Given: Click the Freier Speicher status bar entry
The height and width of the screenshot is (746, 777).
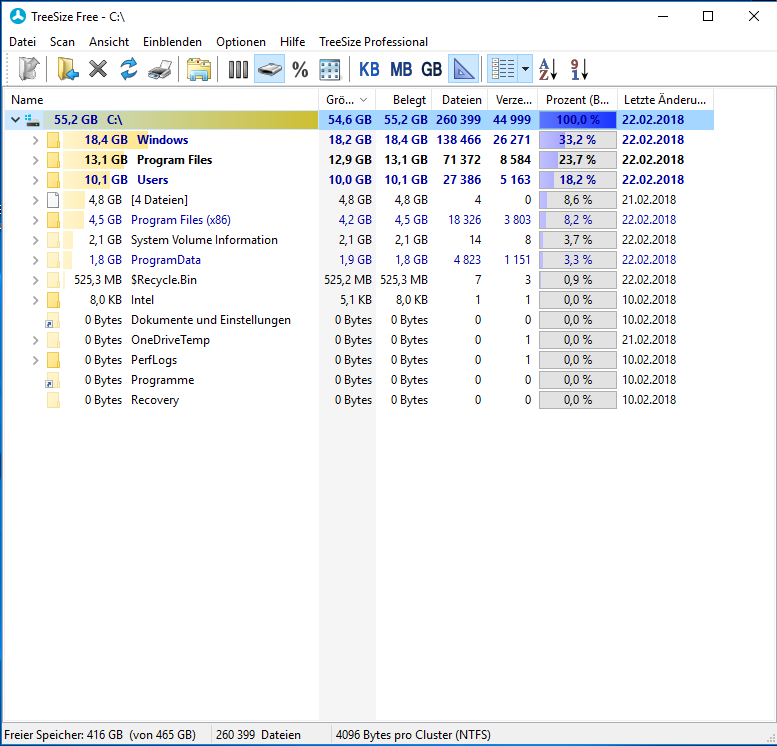Looking at the screenshot, I should pyautogui.click(x=100, y=735).
